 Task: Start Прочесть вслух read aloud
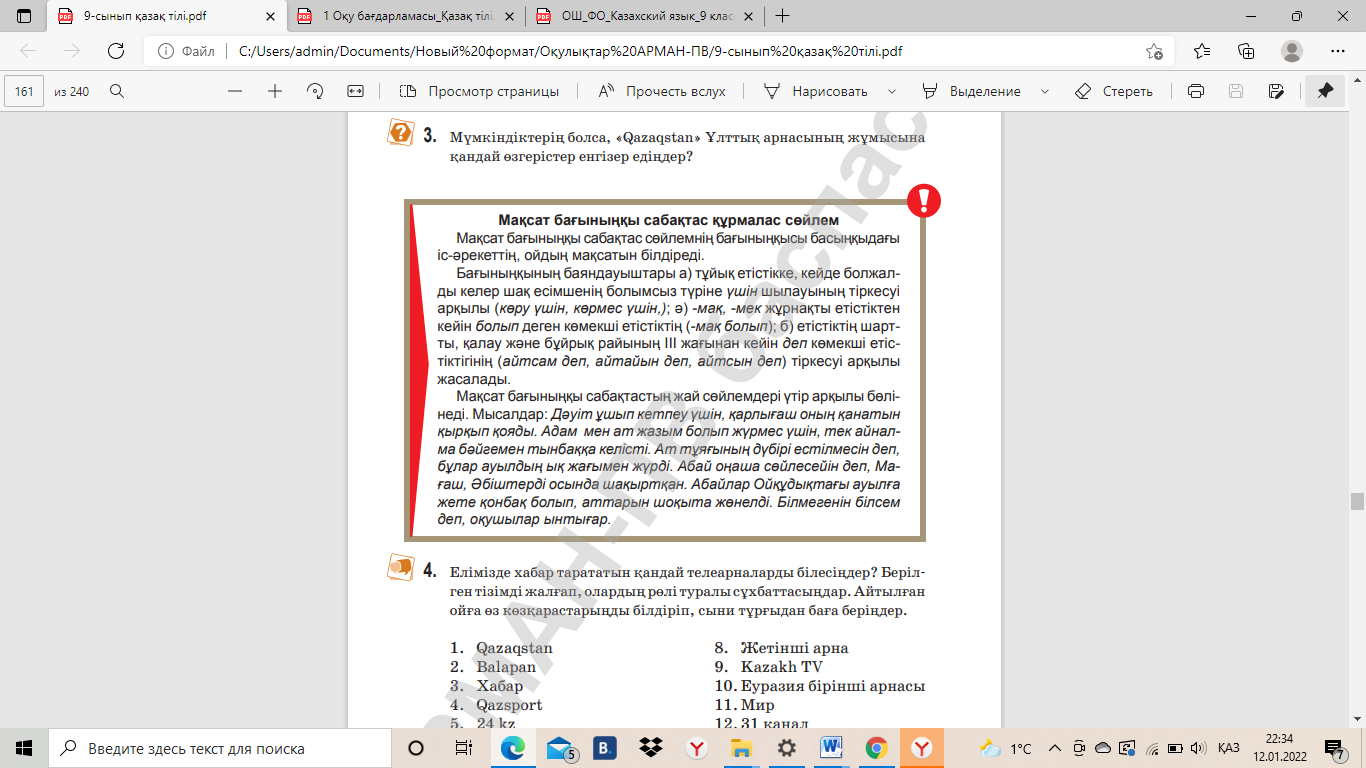[x=662, y=91]
